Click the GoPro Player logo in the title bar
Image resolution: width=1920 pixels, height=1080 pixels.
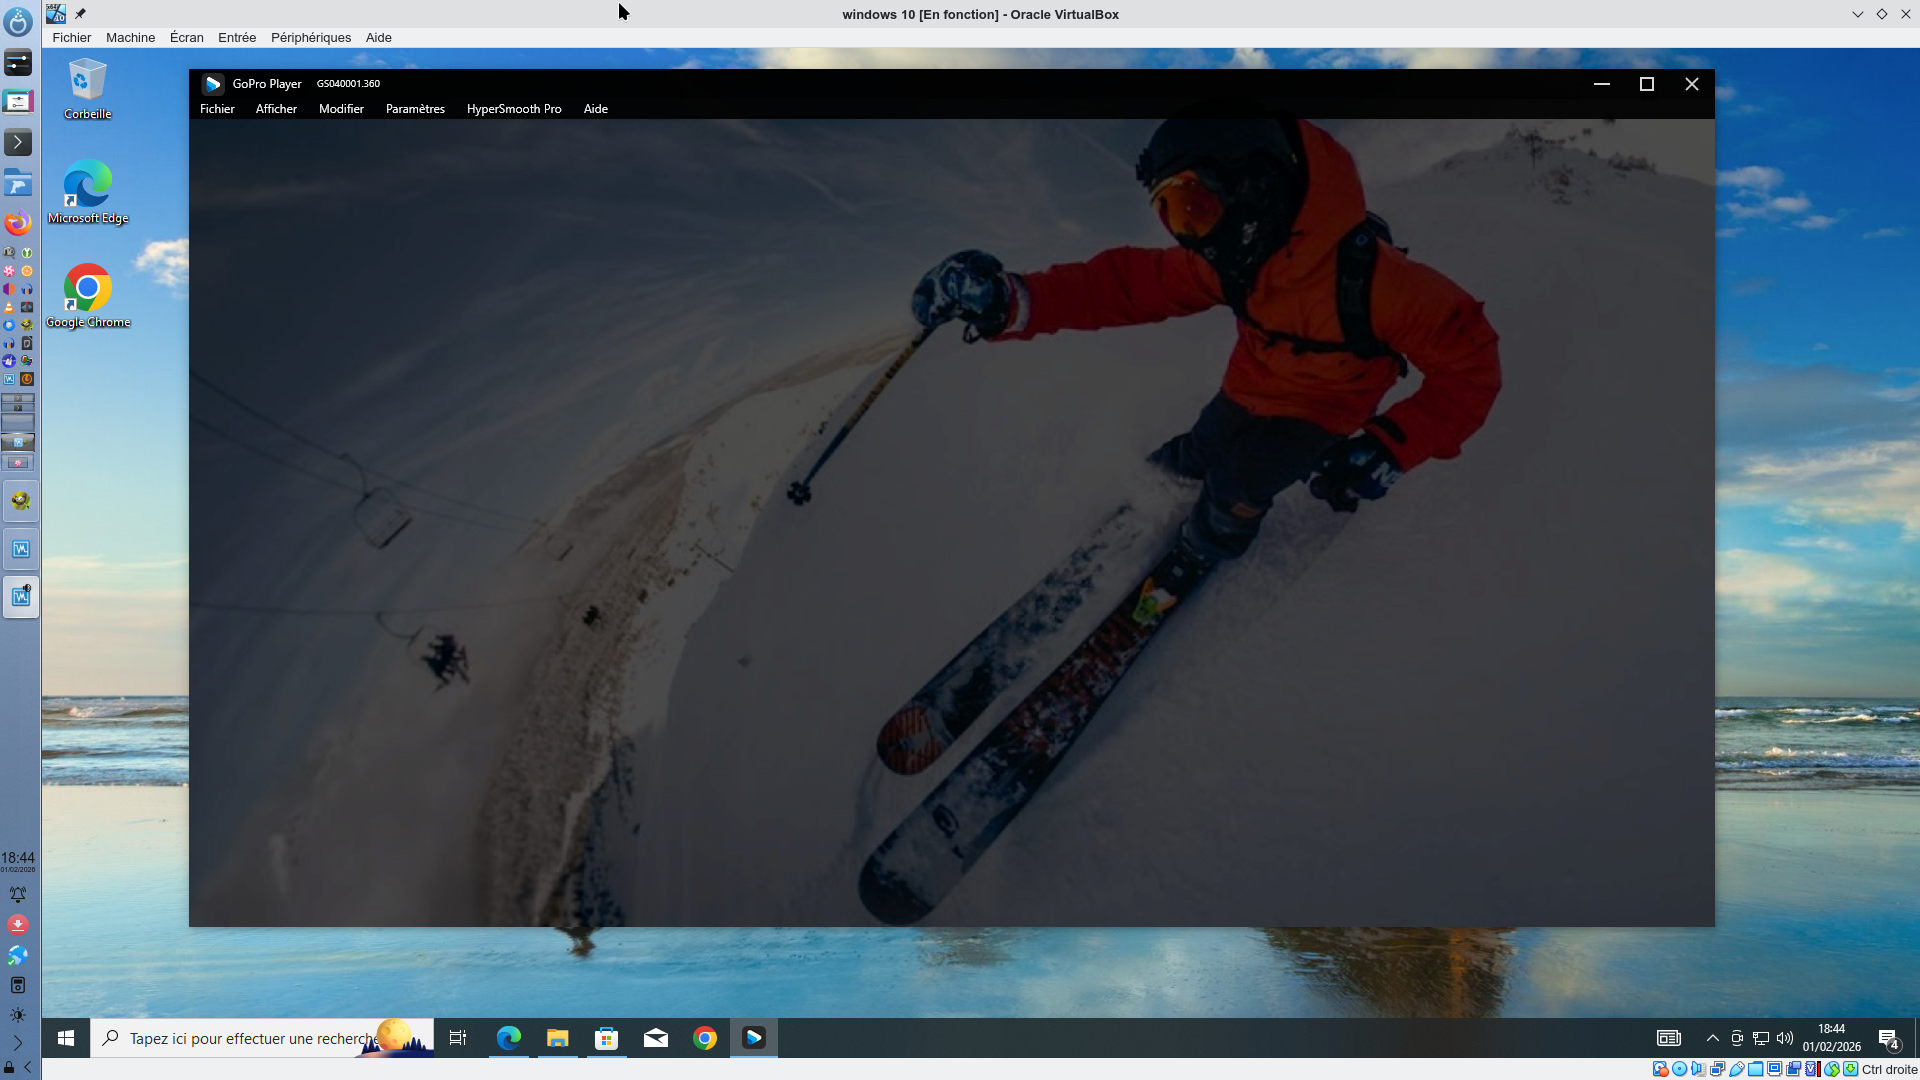[x=213, y=84]
